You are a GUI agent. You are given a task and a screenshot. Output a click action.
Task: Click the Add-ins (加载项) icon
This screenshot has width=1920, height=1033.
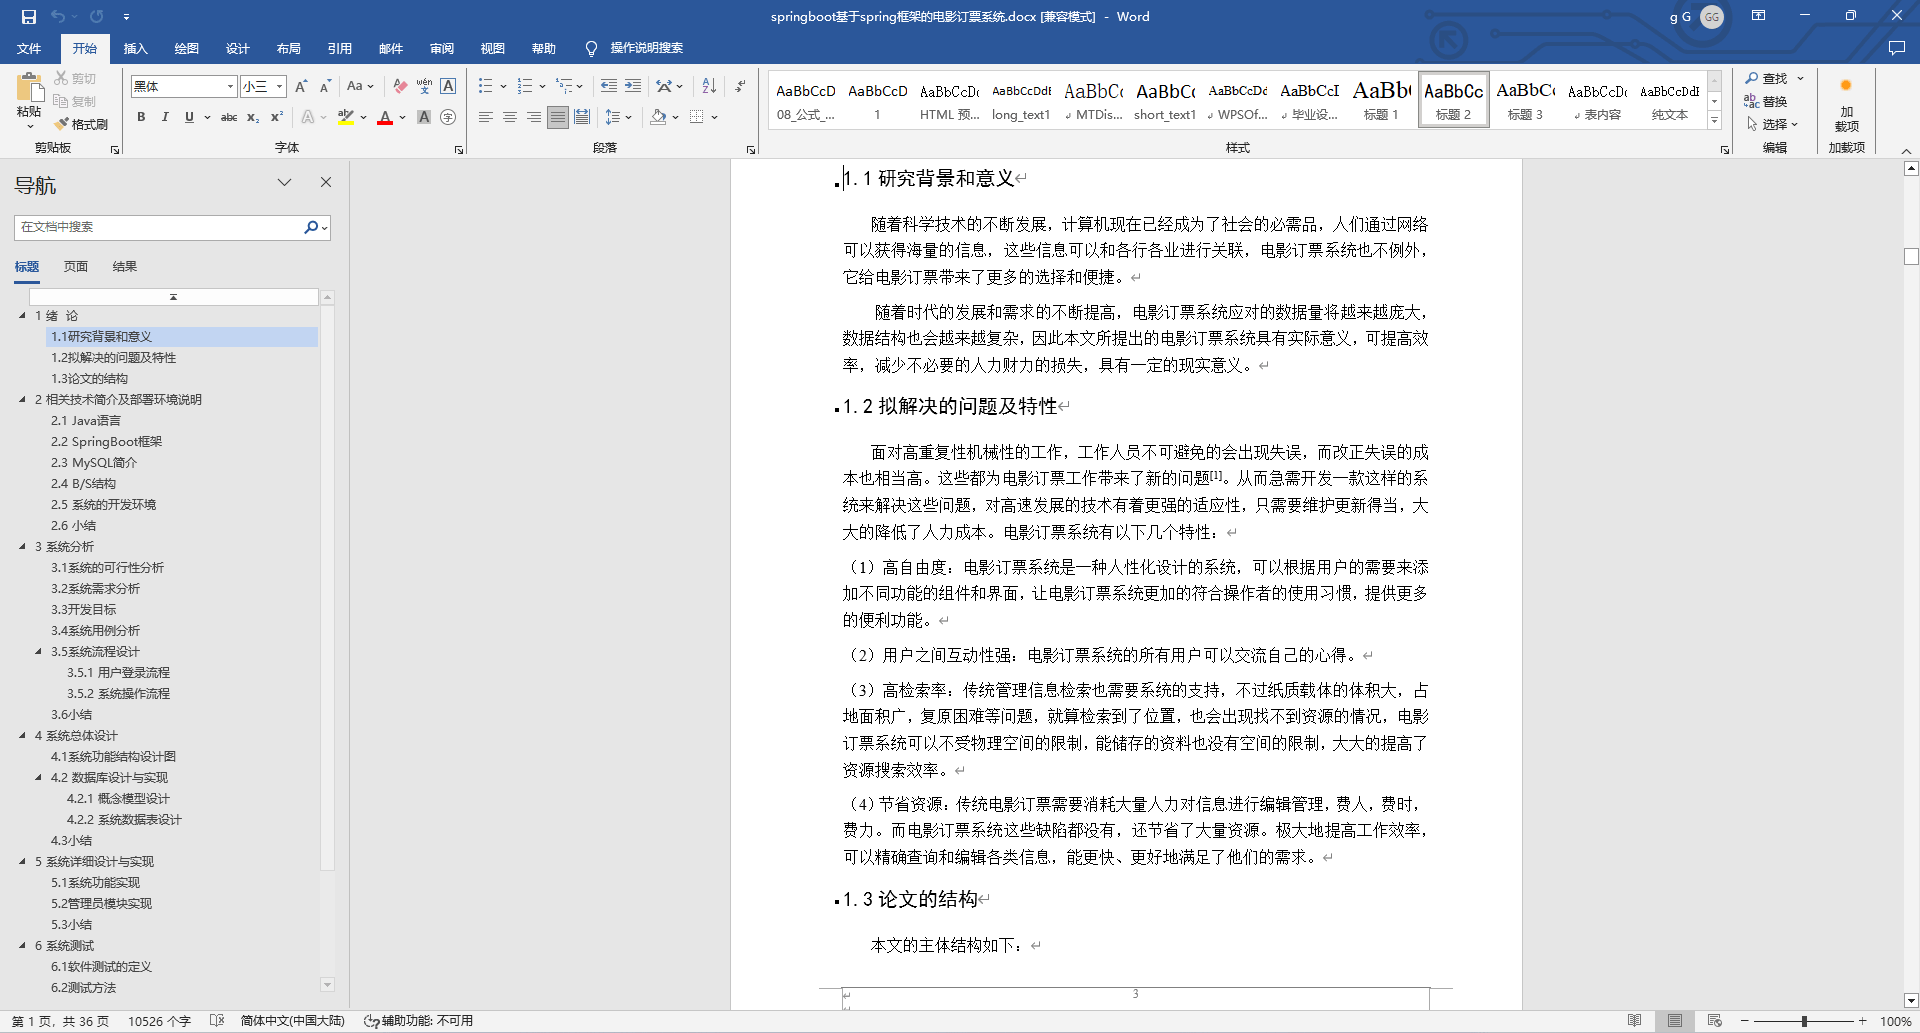point(1846,104)
